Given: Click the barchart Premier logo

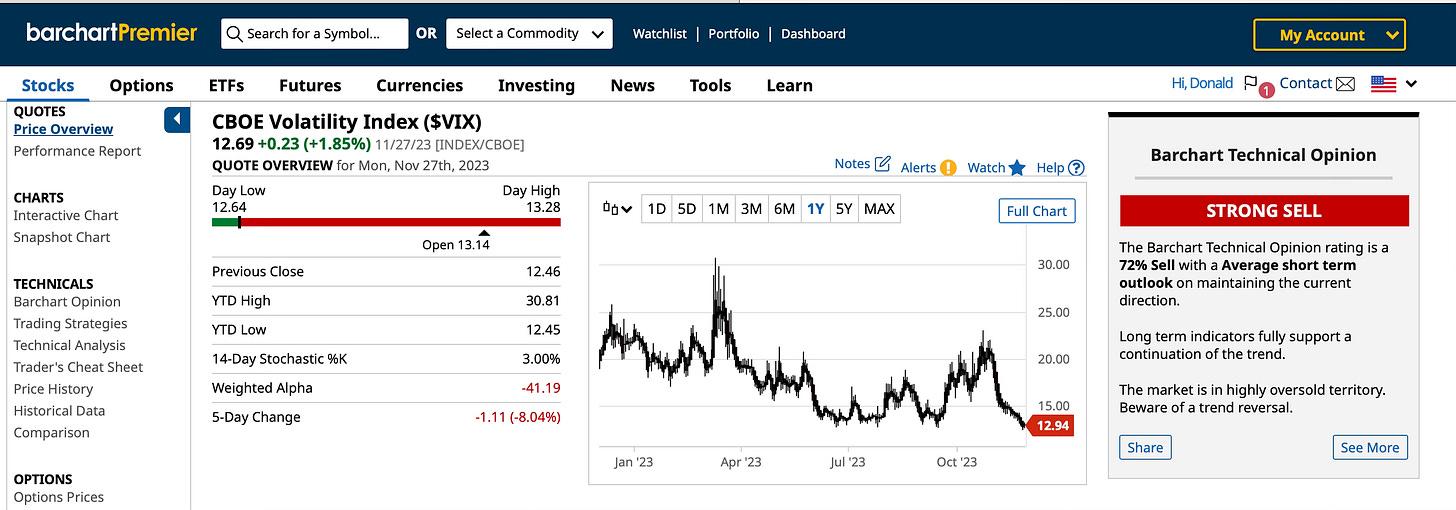Looking at the screenshot, I should (112, 33).
